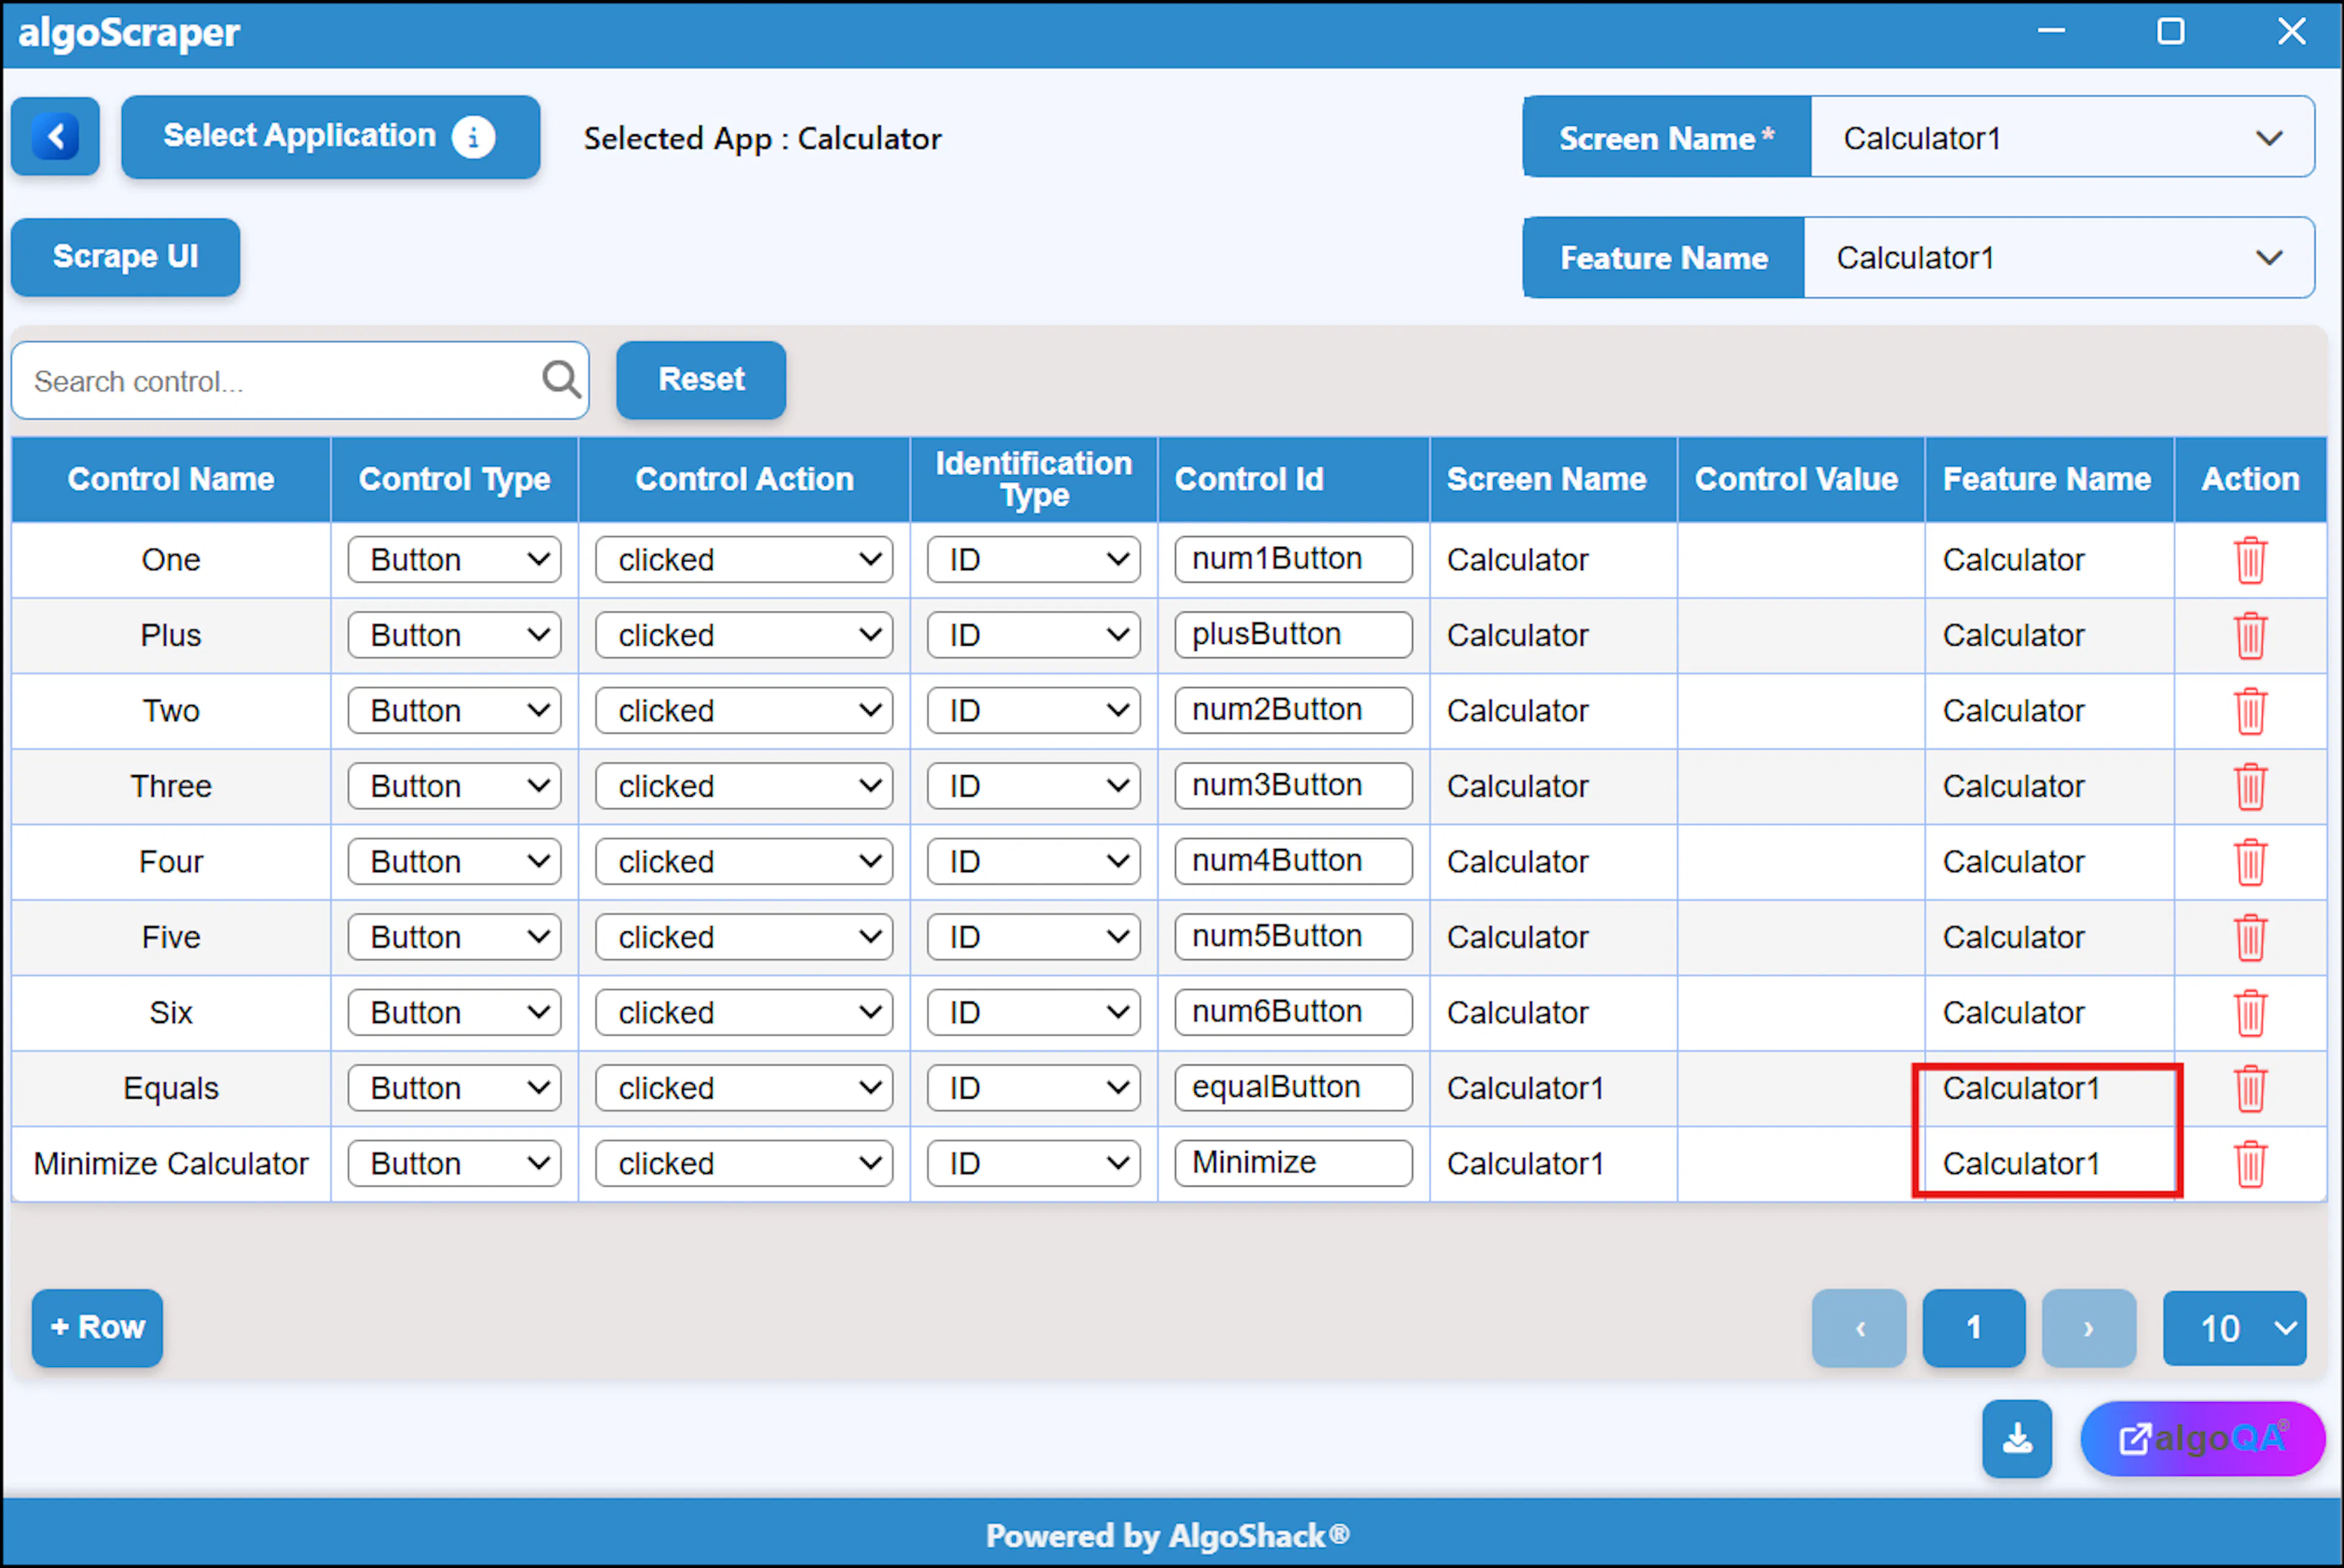Click the Control Value column header
This screenshot has width=2344, height=1568.
1800,479
